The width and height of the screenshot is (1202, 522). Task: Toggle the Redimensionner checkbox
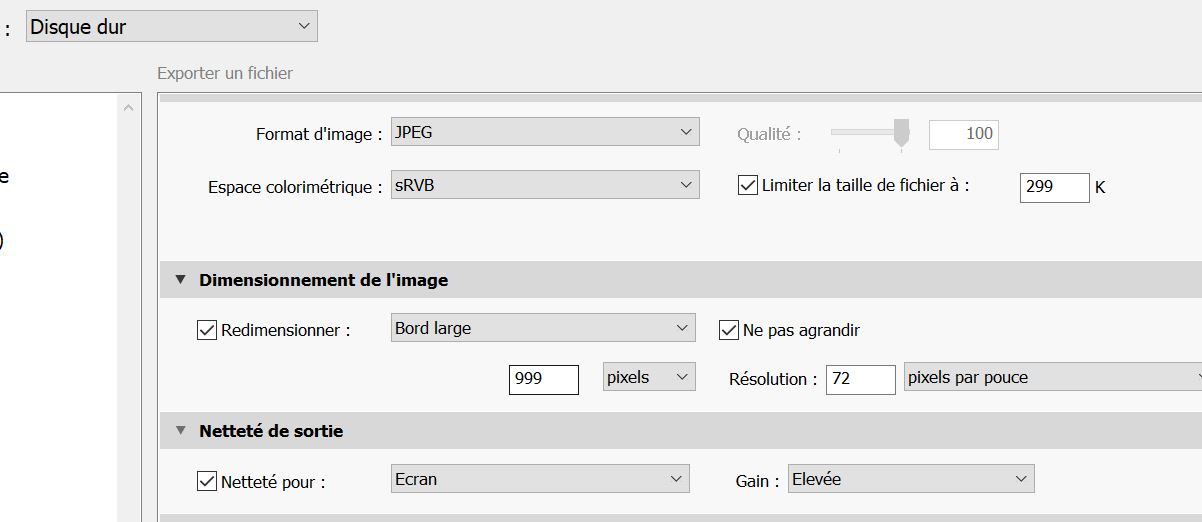tap(207, 330)
